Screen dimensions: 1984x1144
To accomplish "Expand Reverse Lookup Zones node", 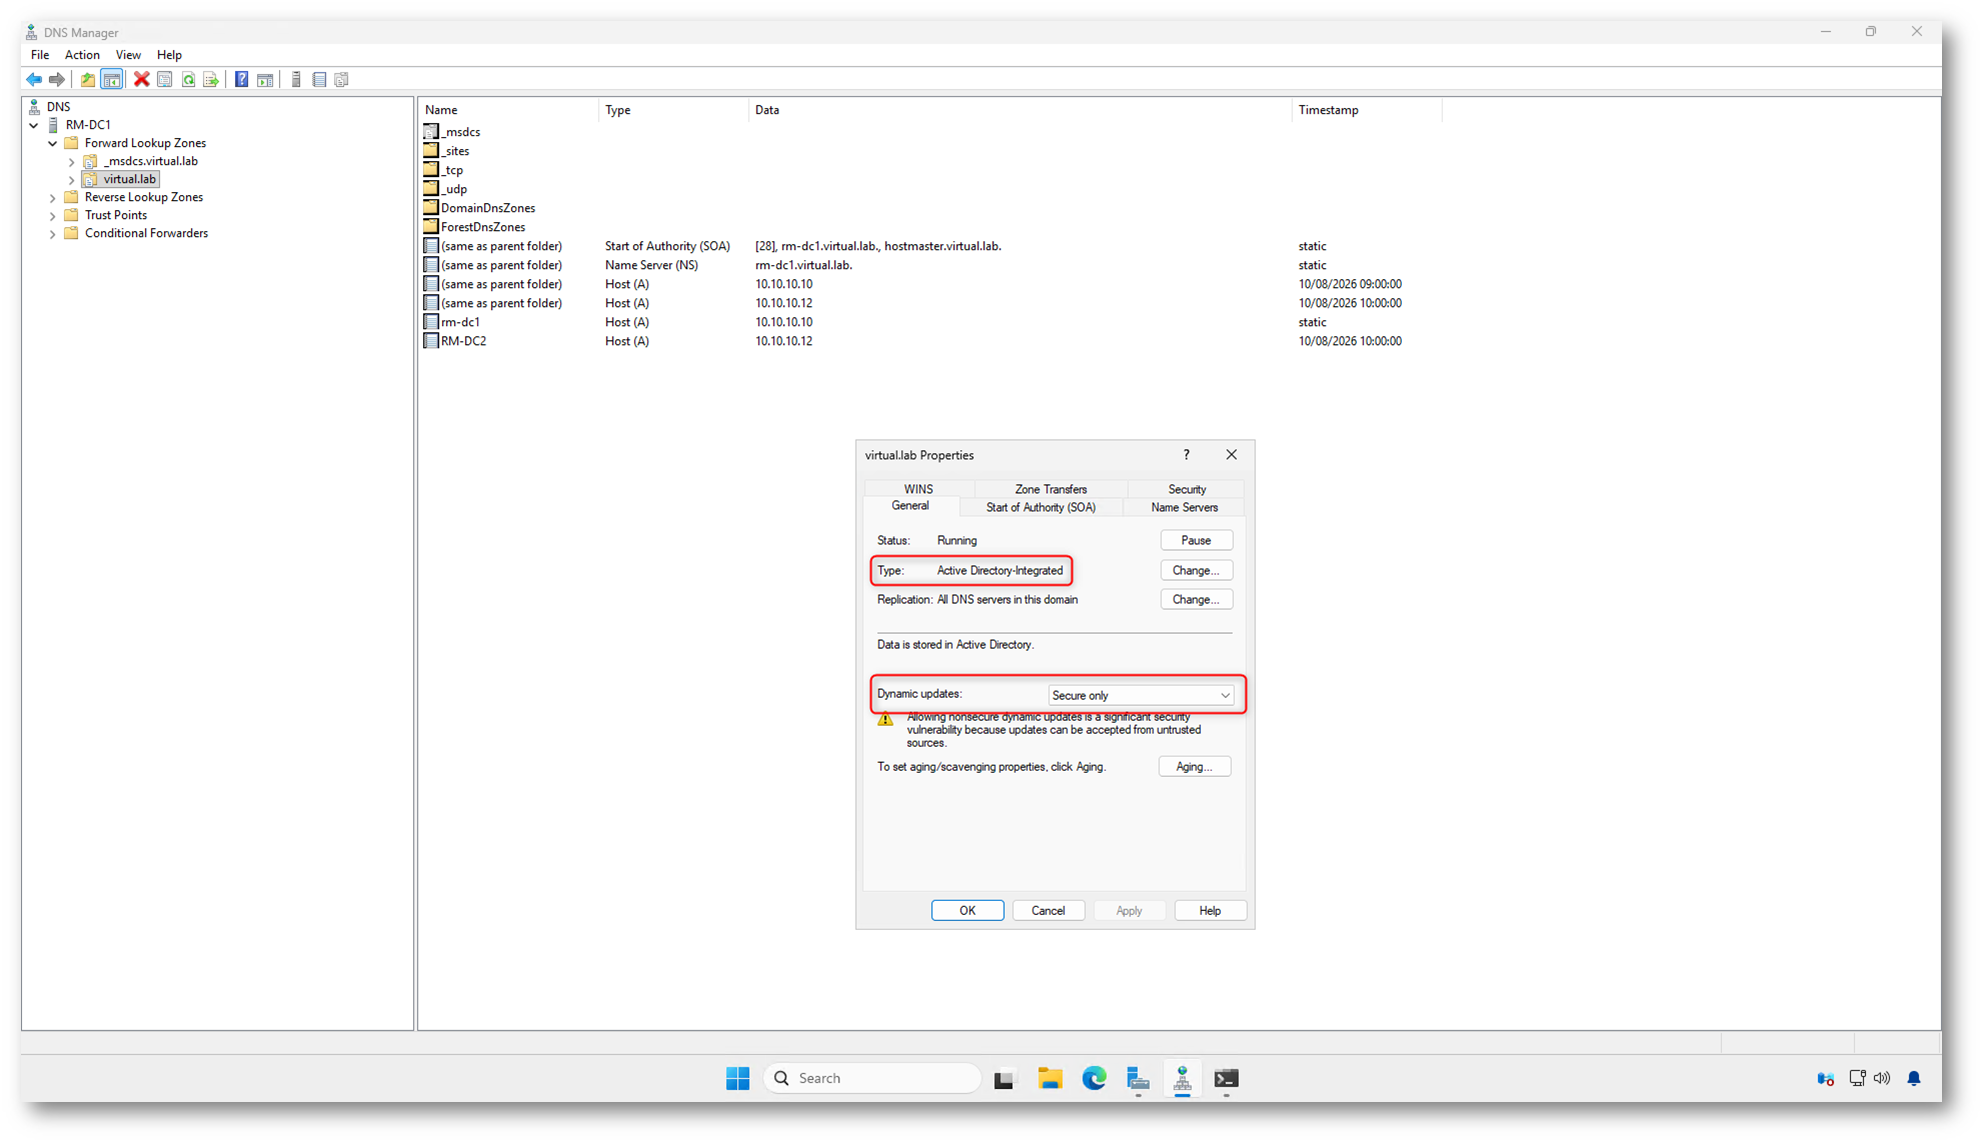I will pyautogui.click(x=53, y=198).
